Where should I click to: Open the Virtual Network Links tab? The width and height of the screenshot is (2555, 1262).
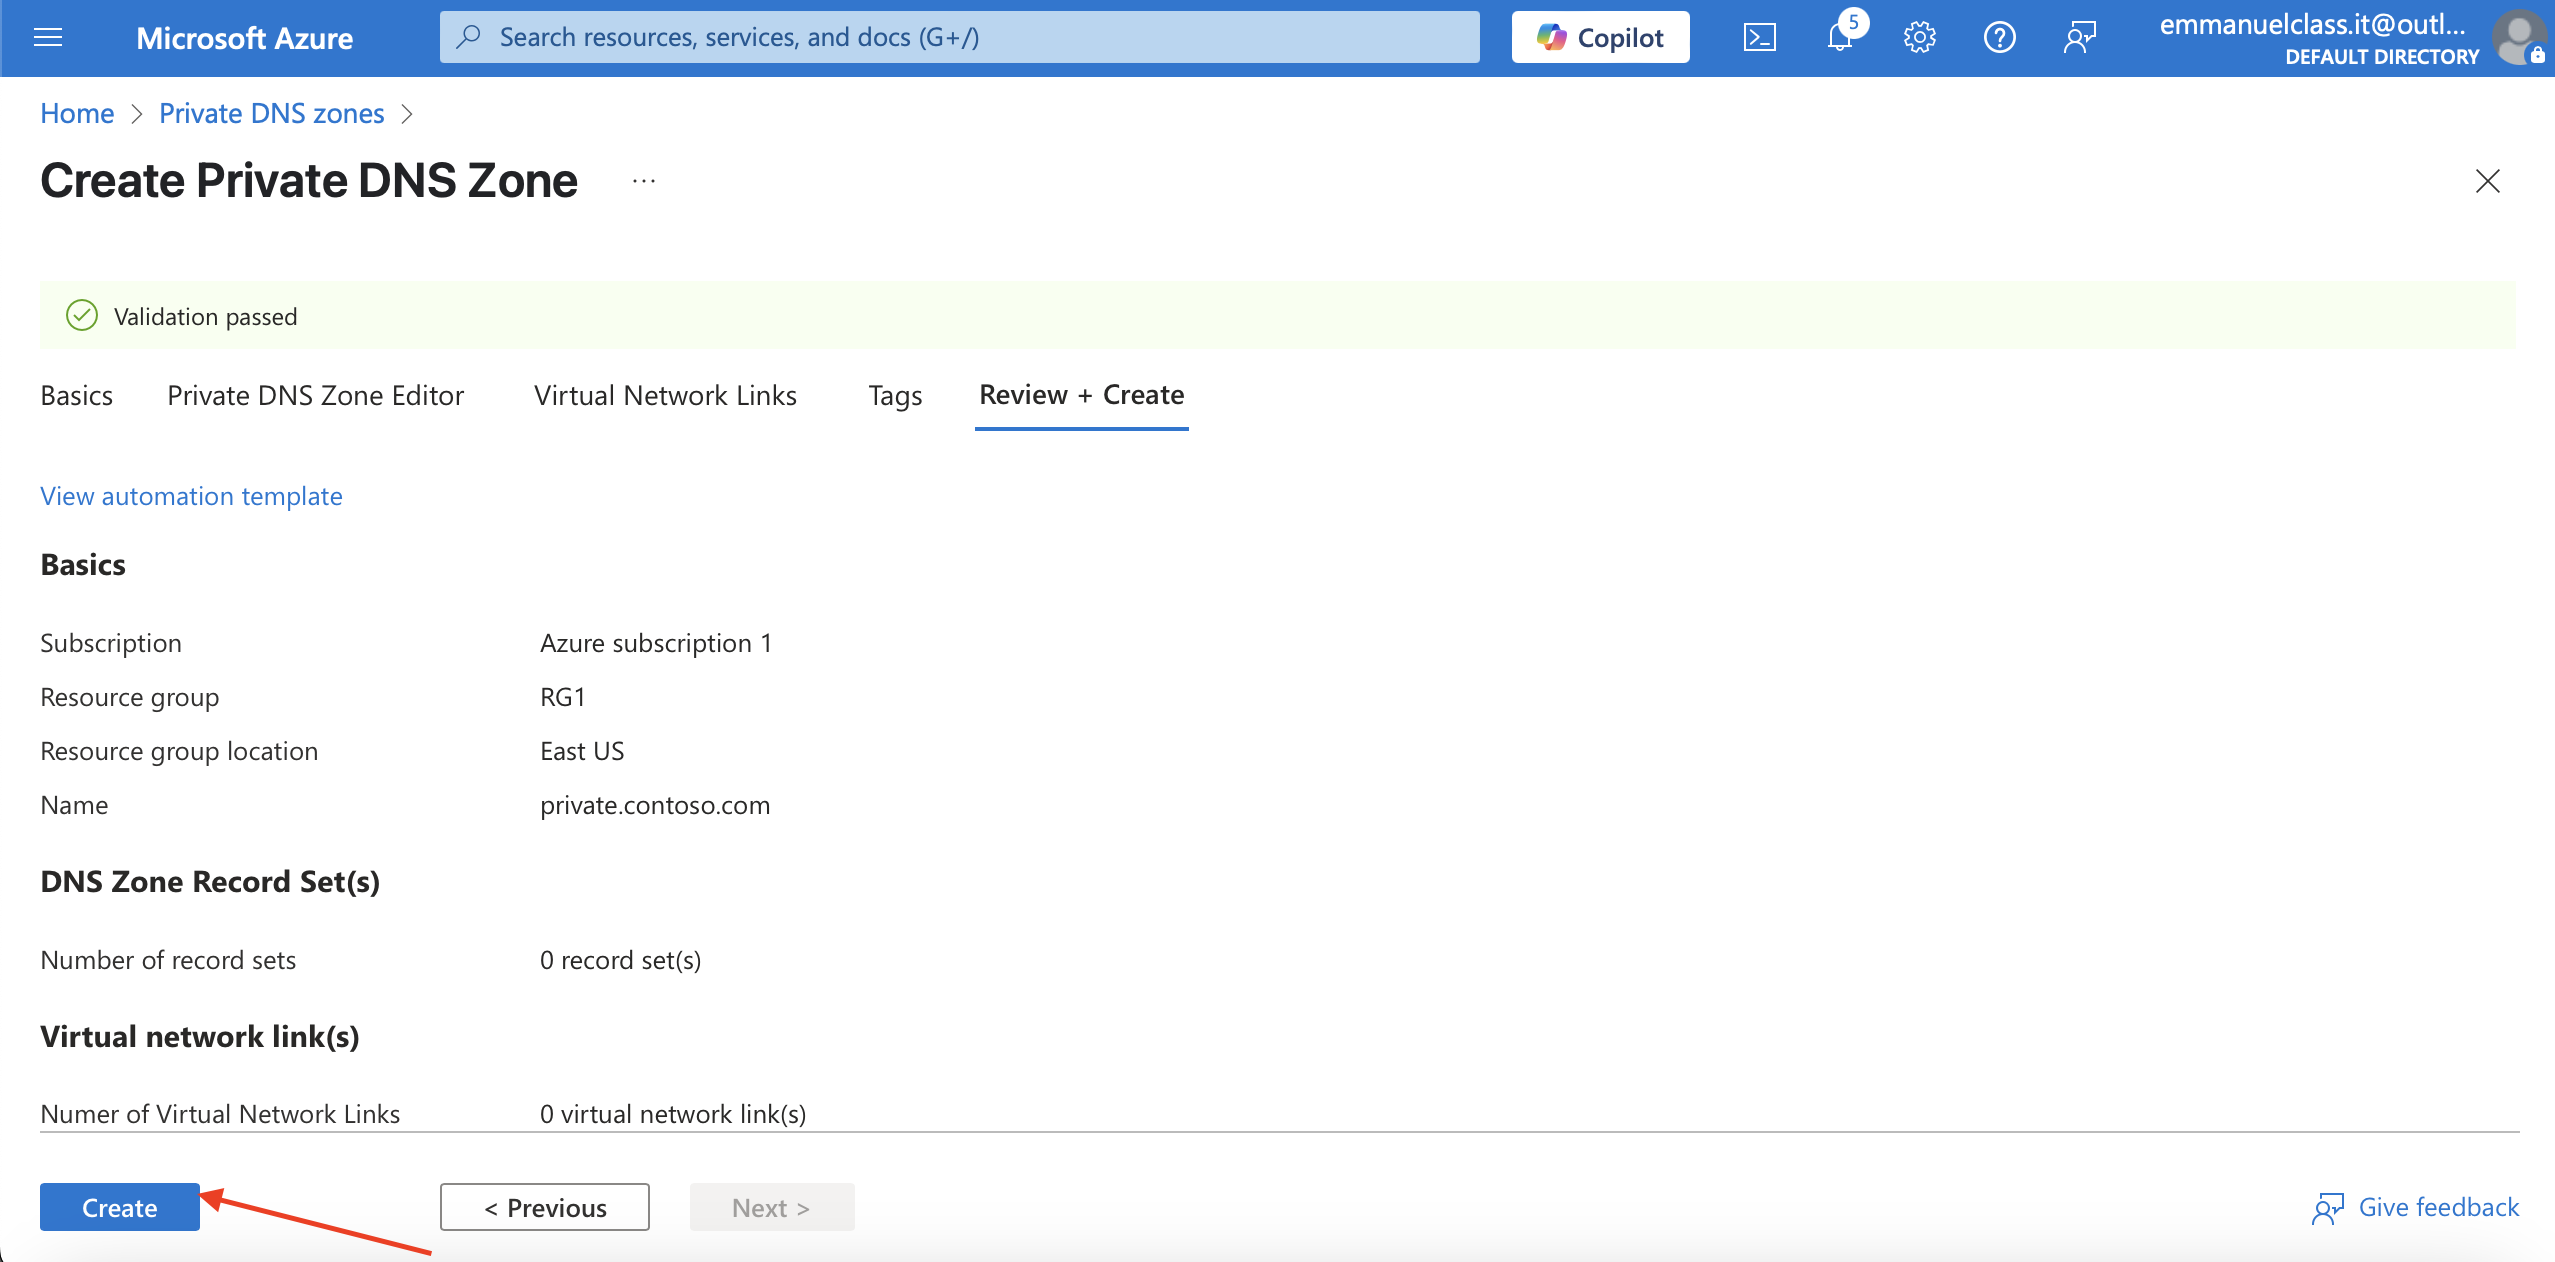[665, 395]
